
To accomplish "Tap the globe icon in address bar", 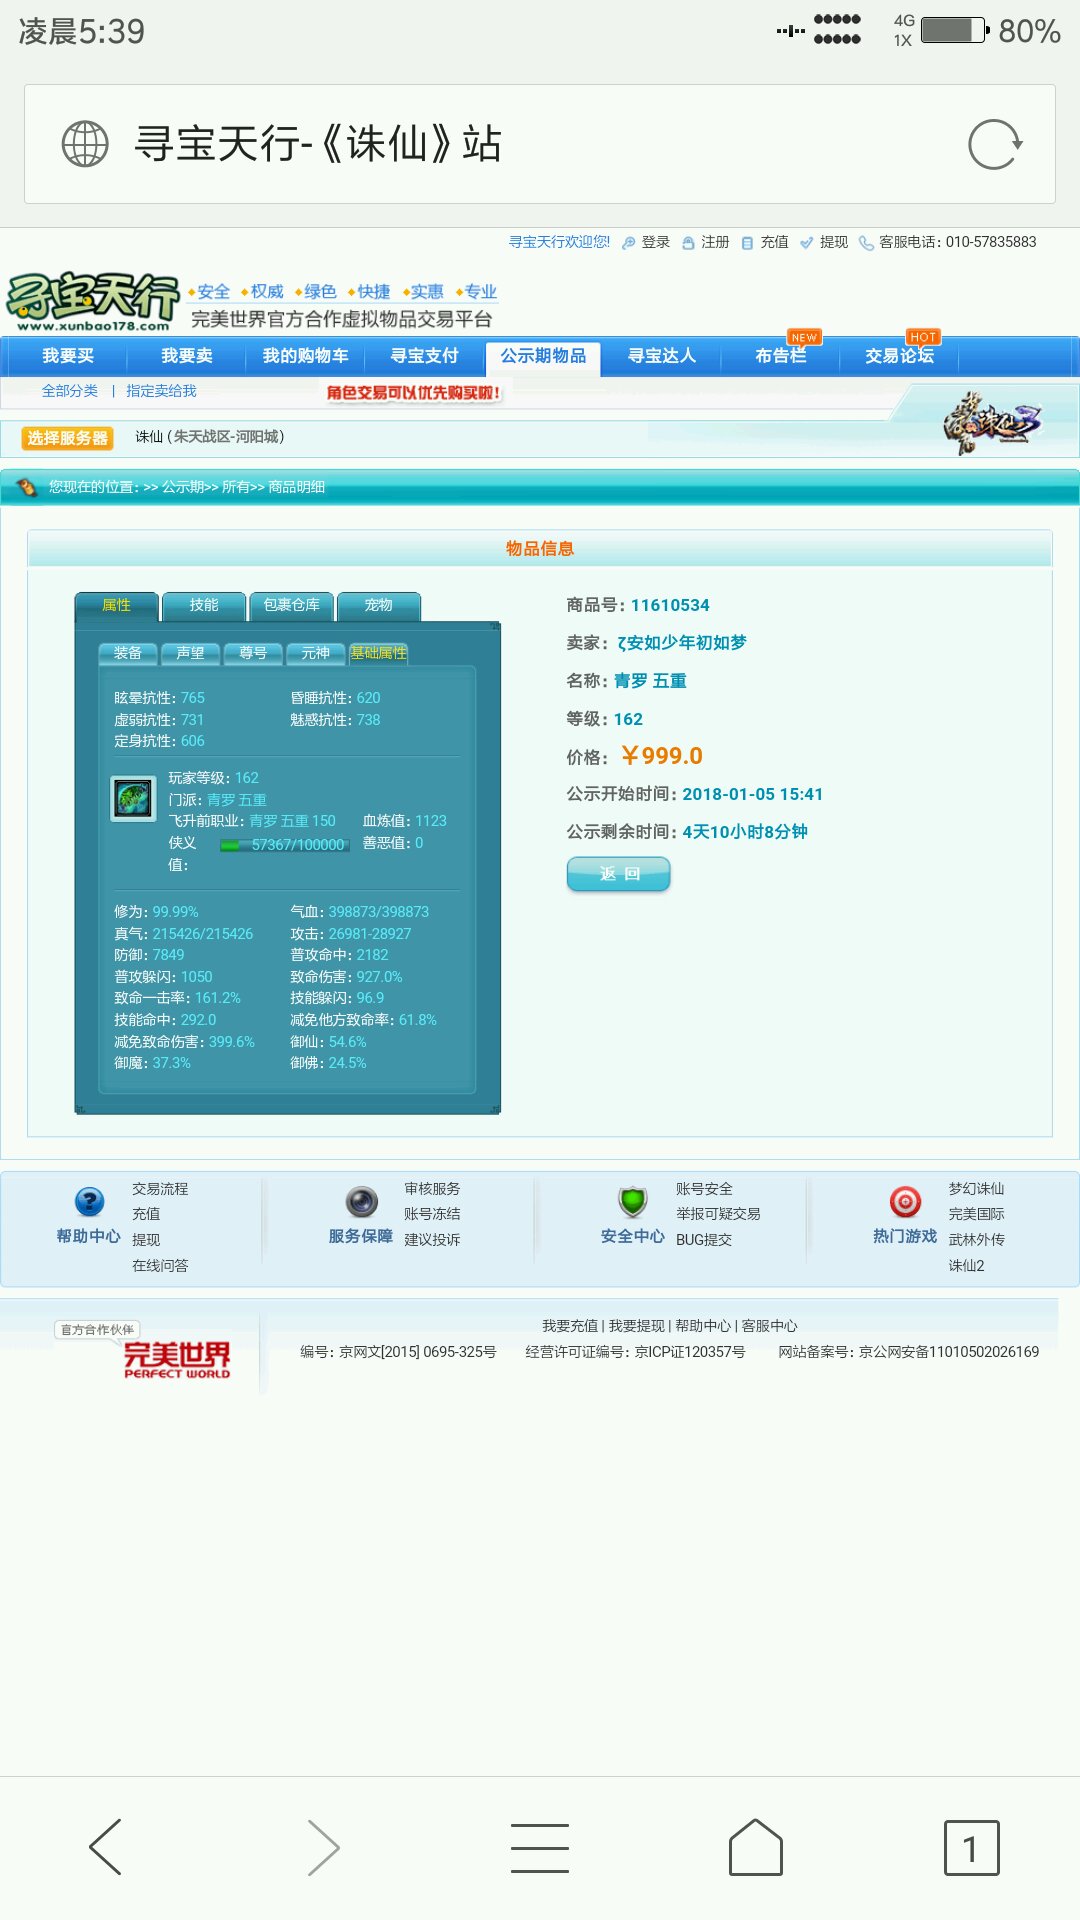I will (85, 144).
